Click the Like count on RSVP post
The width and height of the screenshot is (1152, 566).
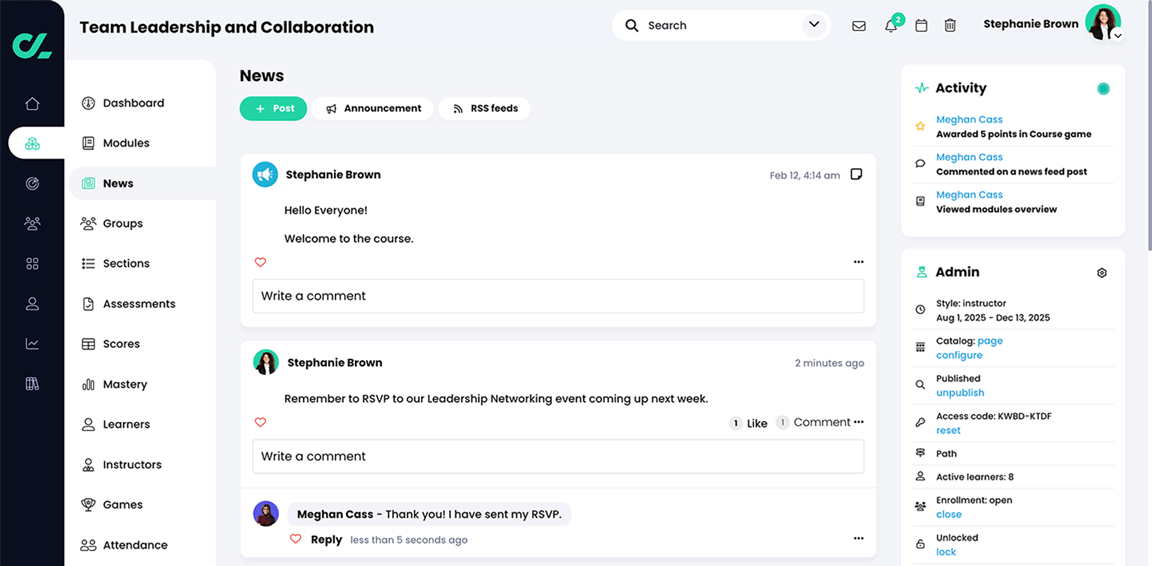tap(748, 423)
